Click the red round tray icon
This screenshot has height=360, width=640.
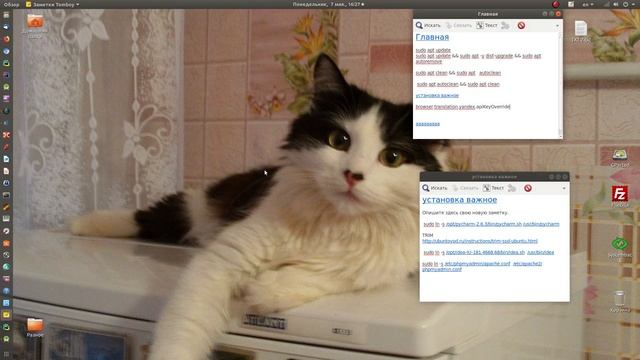click(x=556, y=4)
